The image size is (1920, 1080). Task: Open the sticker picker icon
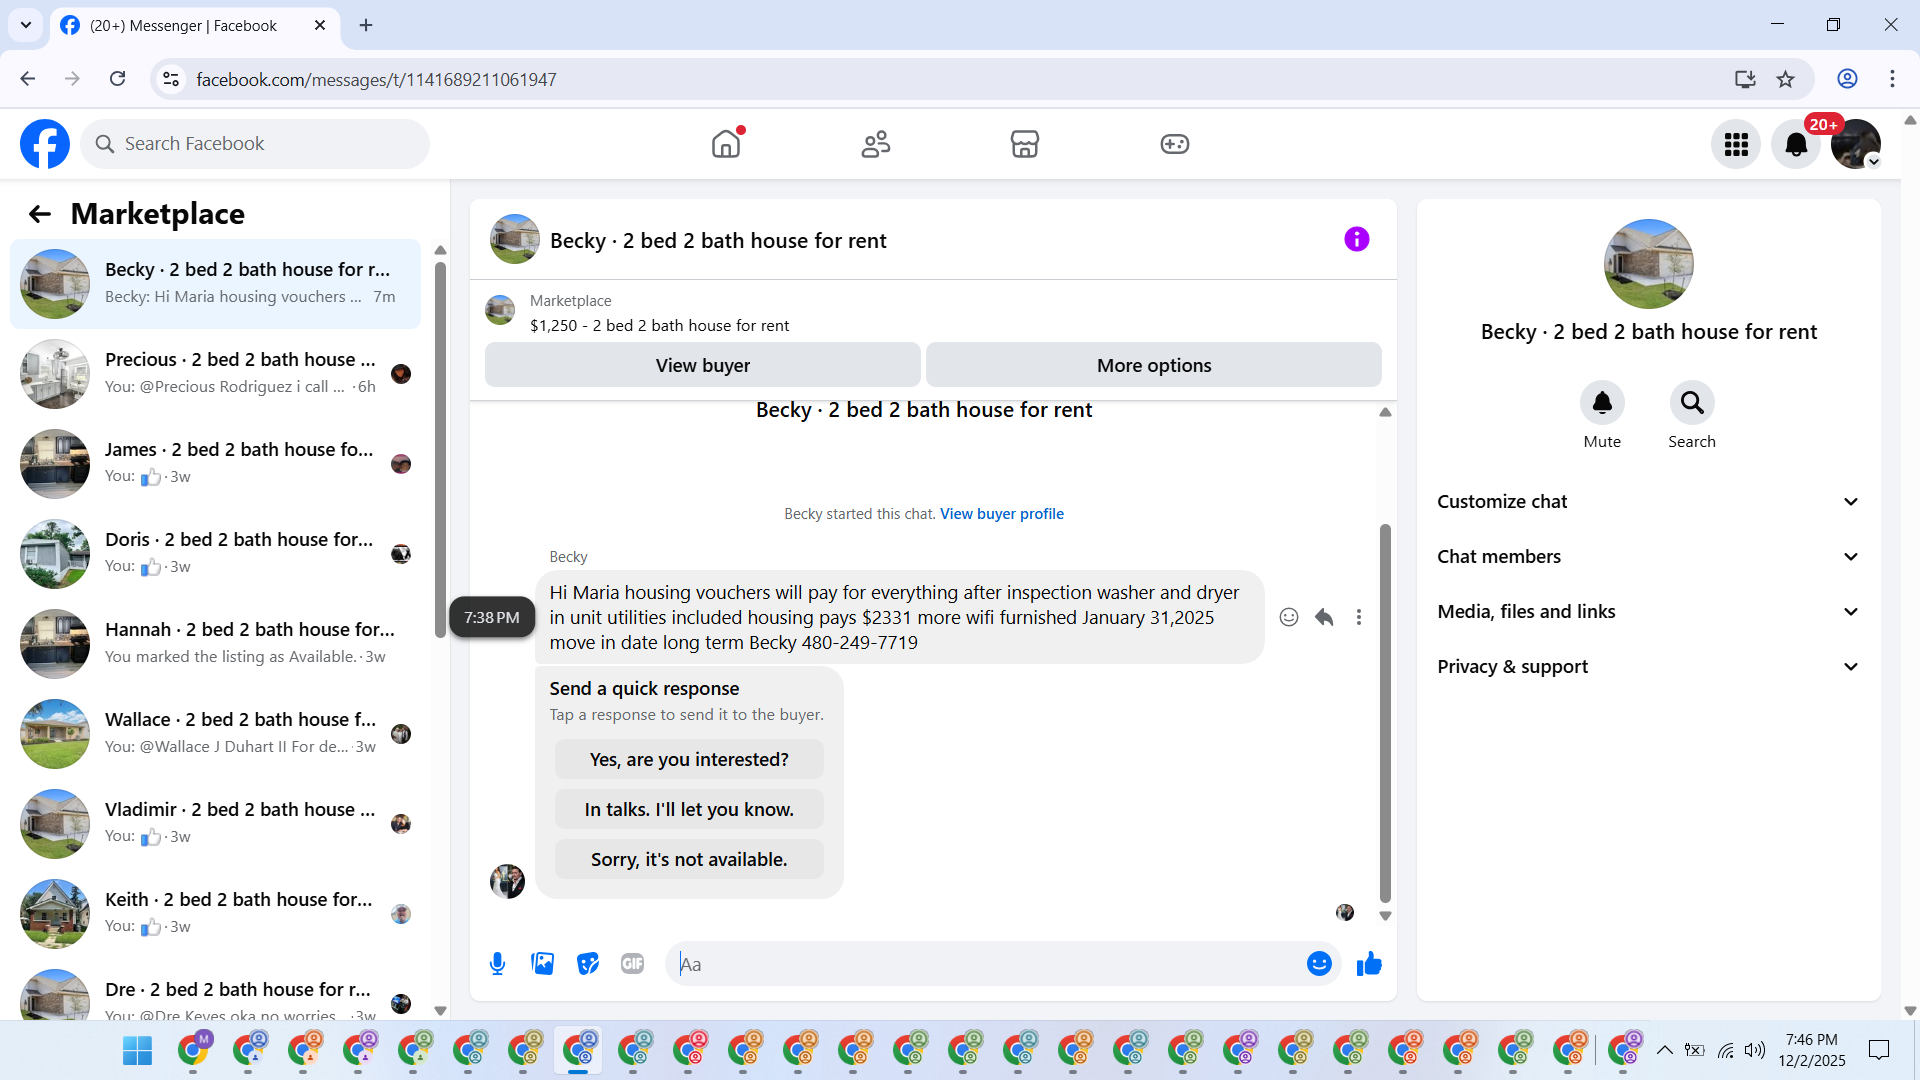(x=588, y=964)
